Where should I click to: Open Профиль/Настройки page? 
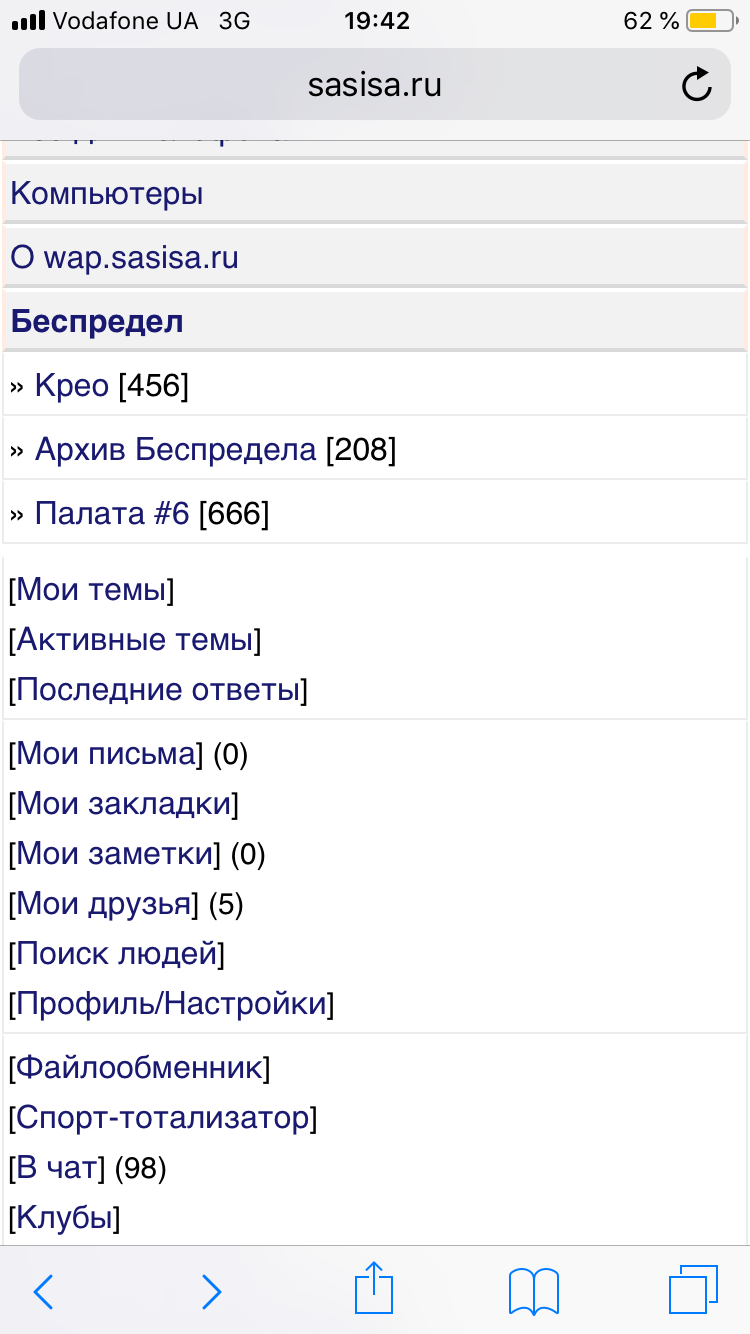pos(171,1003)
